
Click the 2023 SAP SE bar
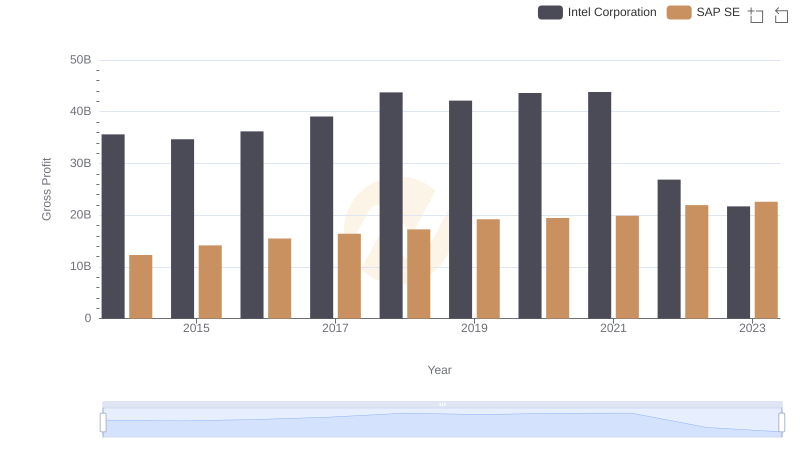(x=766, y=260)
